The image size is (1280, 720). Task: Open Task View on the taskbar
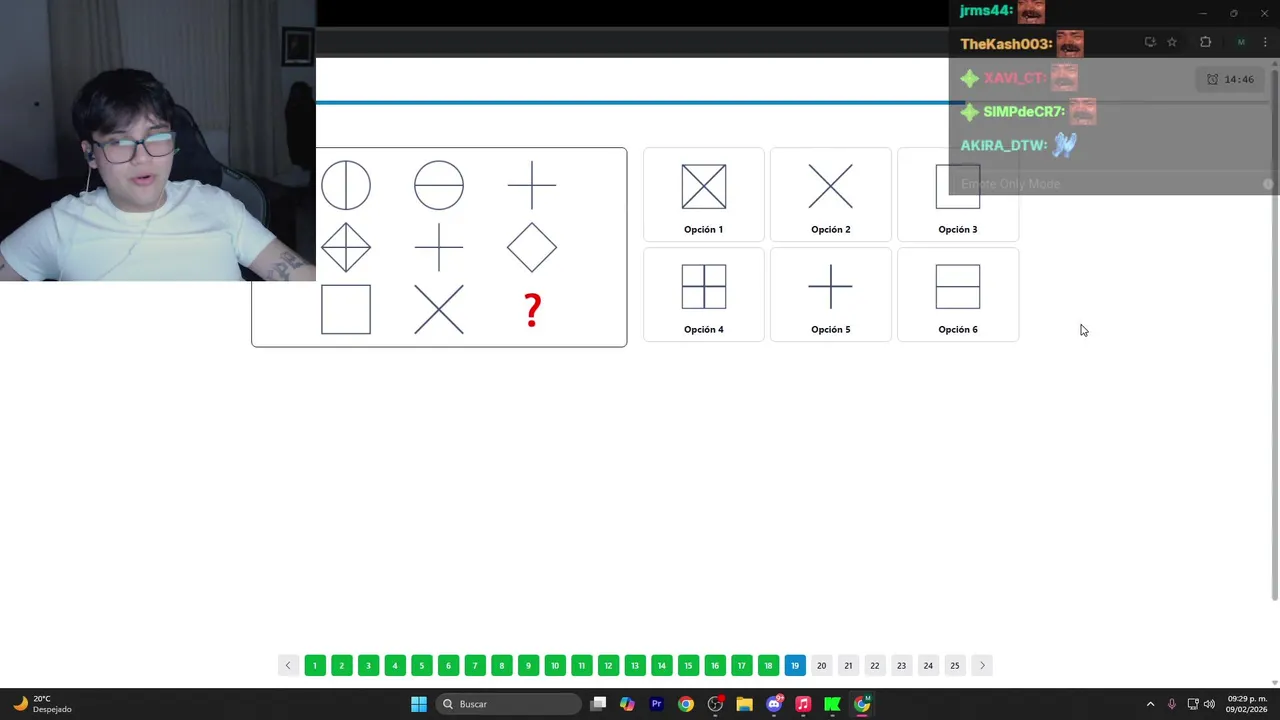point(598,704)
